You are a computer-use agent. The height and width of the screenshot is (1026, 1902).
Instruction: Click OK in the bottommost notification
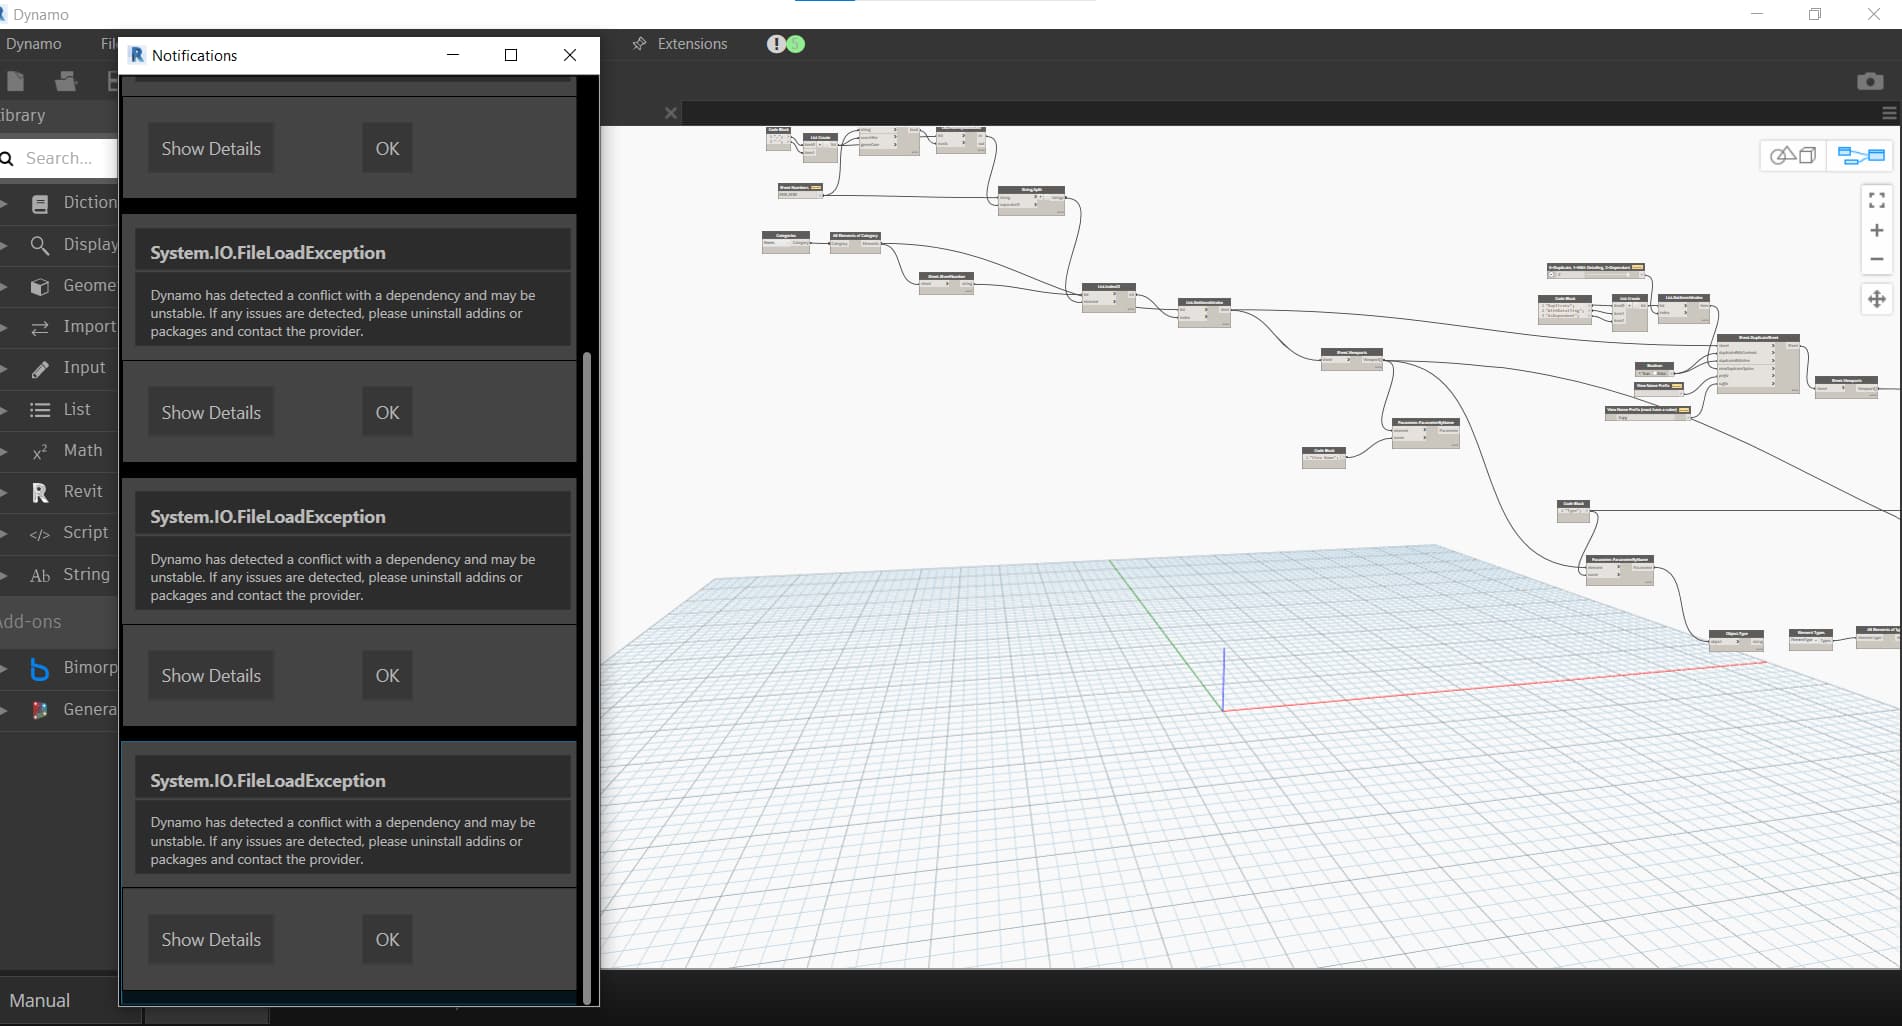(x=387, y=940)
